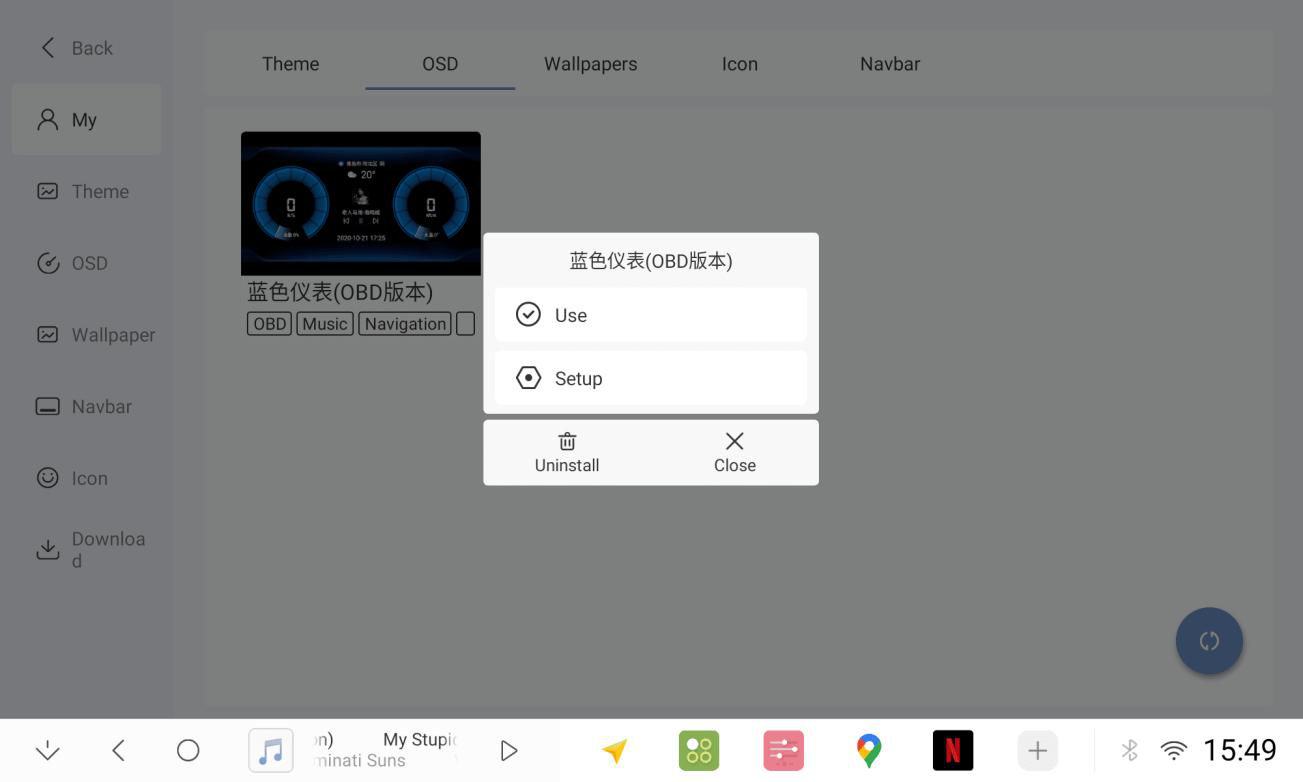Tap the system back arrow

pos(118,750)
